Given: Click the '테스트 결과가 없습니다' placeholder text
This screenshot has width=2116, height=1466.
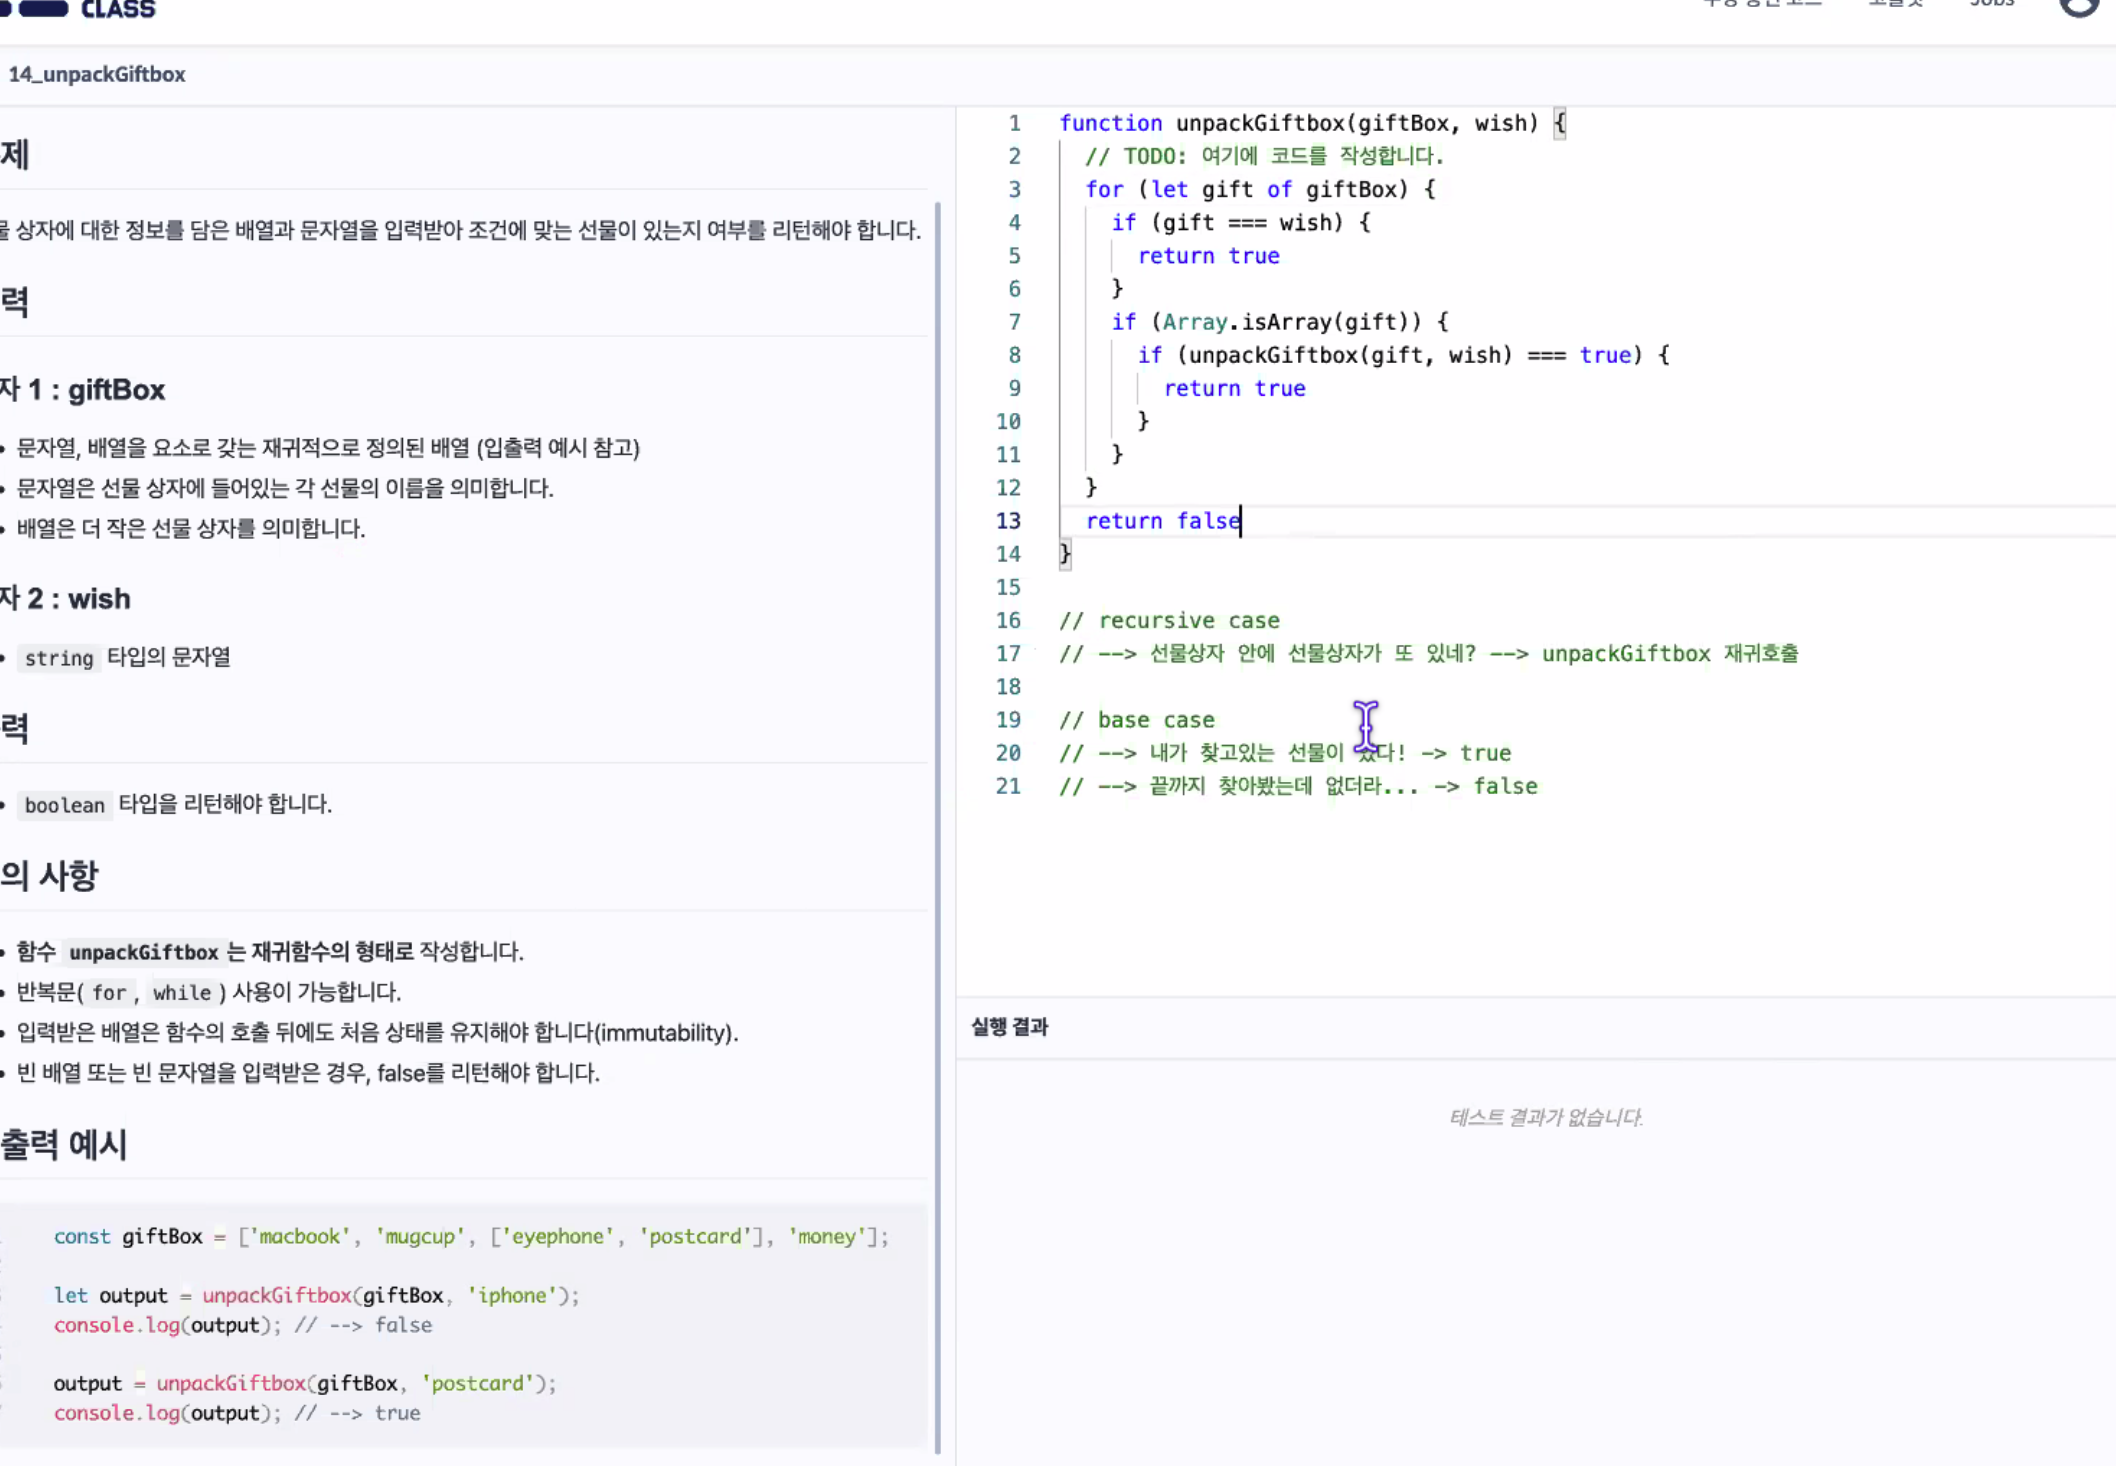Looking at the screenshot, I should pos(1546,1117).
